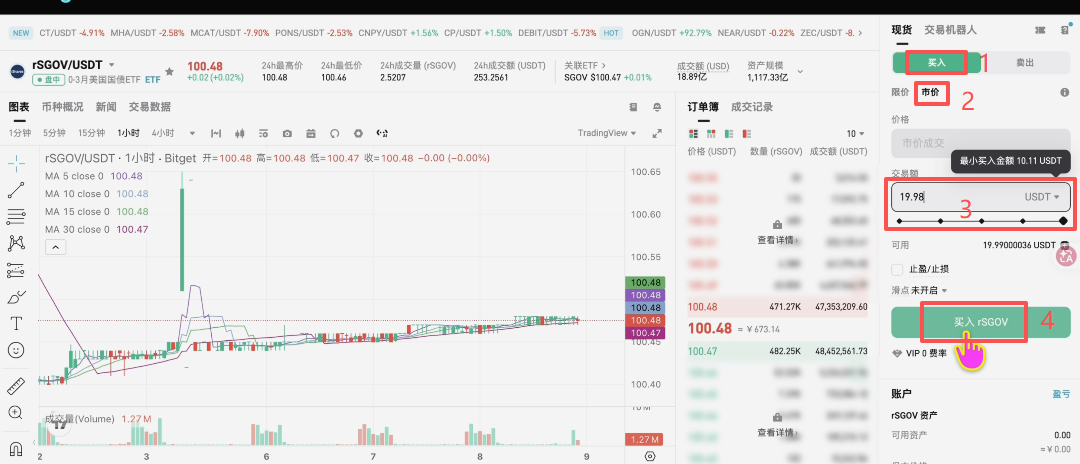Set amount slider to maximum point
Viewport: 1080px width, 464px height.
click(x=1063, y=221)
